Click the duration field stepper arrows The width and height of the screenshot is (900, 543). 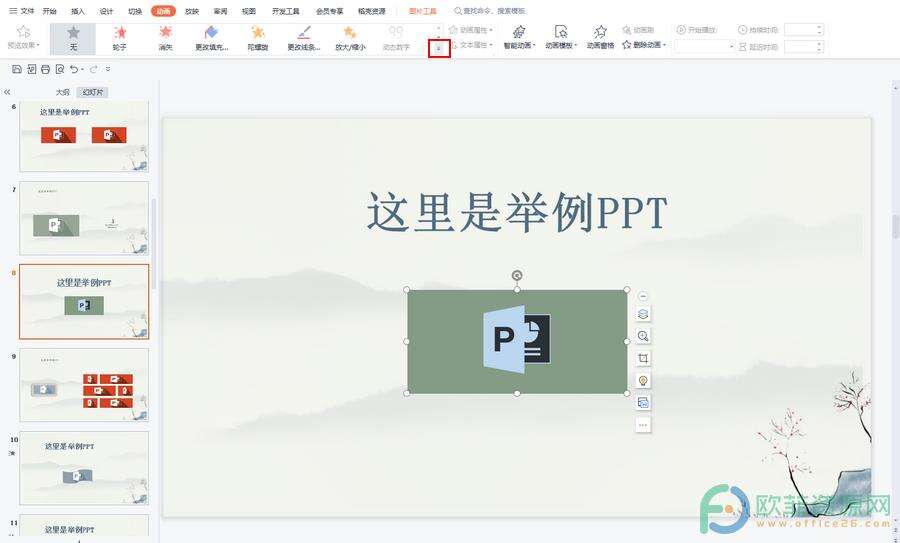click(x=820, y=30)
